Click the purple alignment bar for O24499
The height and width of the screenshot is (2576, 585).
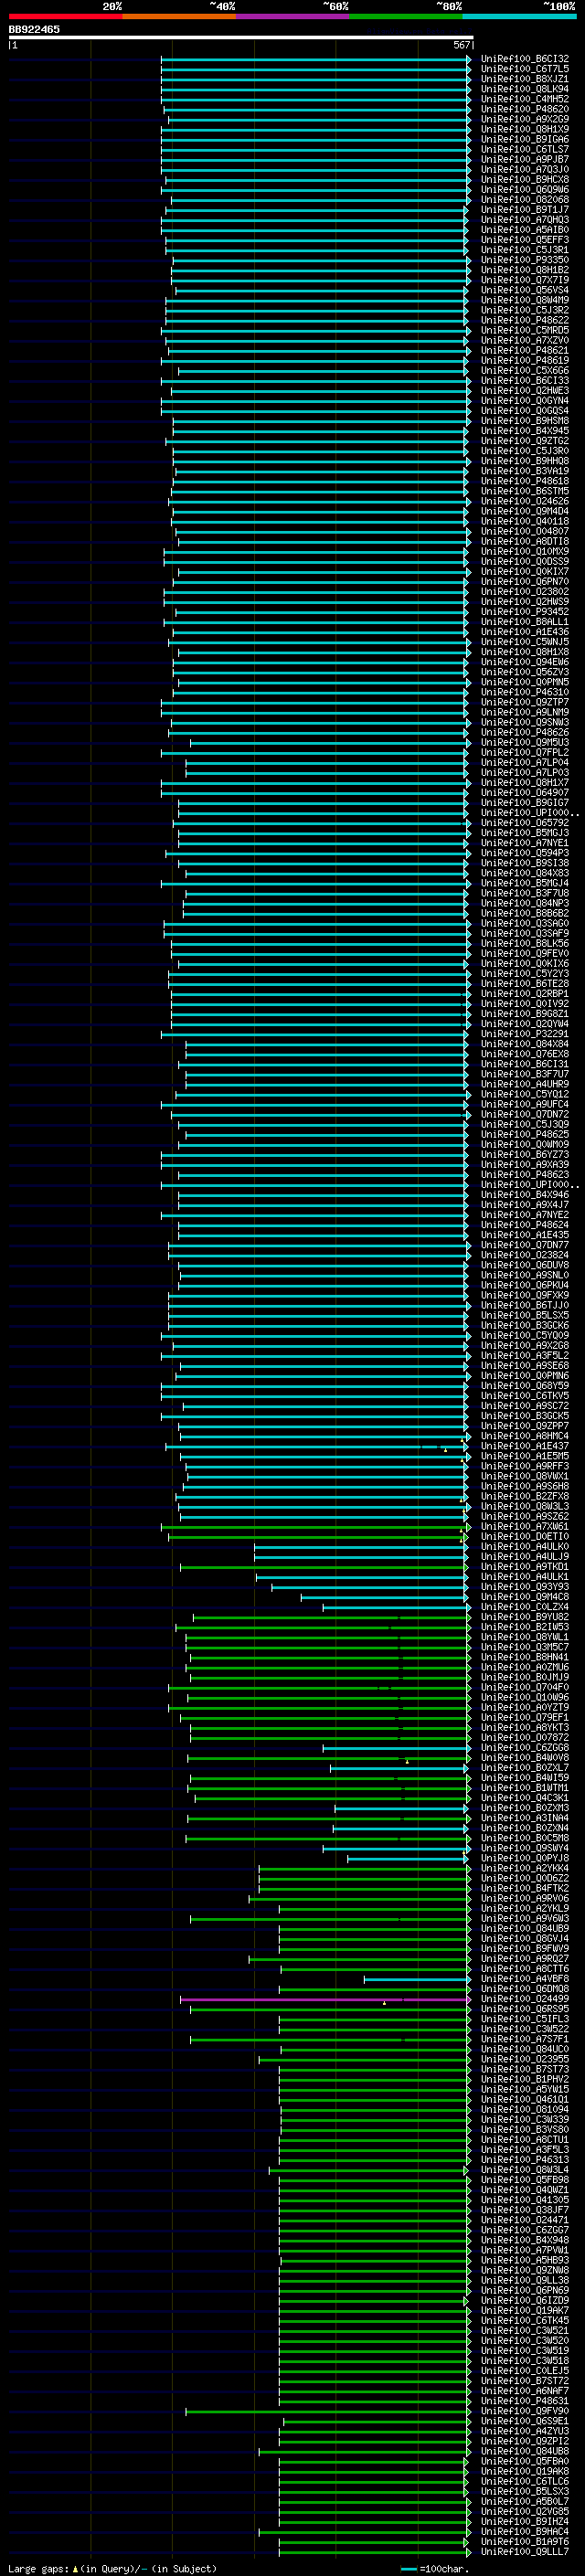[325, 2000]
